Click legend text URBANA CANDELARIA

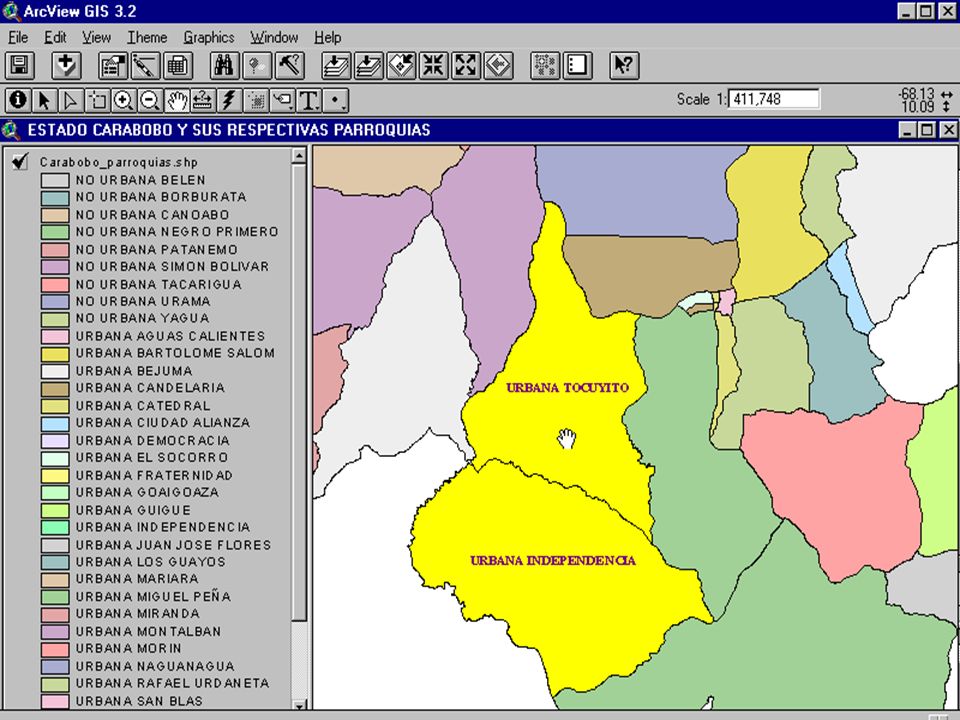pyautogui.click(x=150, y=388)
